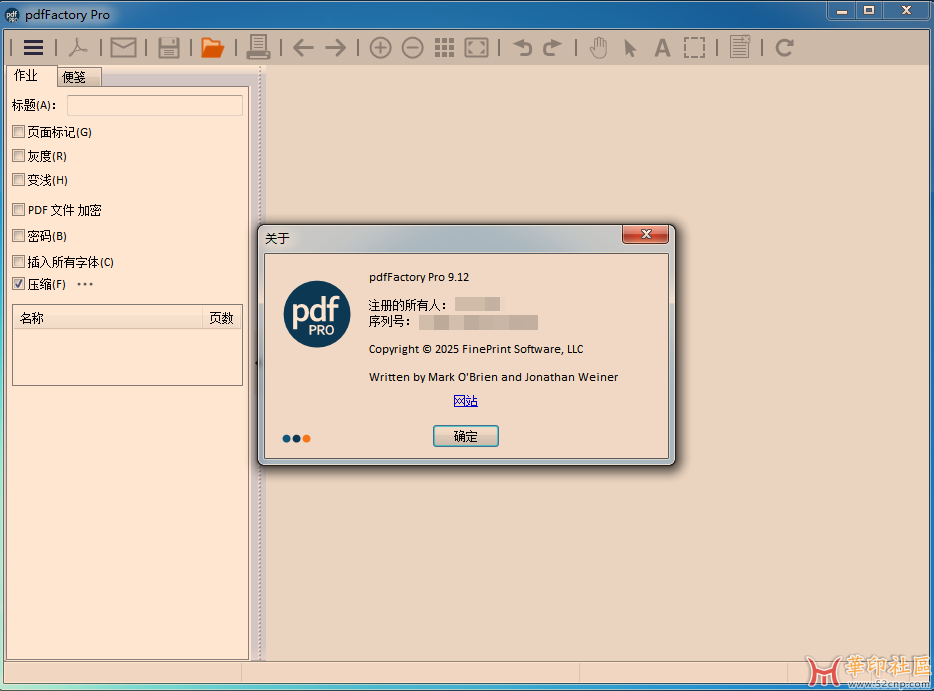Zoom out with minus circle icon
The width and height of the screenshot is (934, 691).
[412, 47]
